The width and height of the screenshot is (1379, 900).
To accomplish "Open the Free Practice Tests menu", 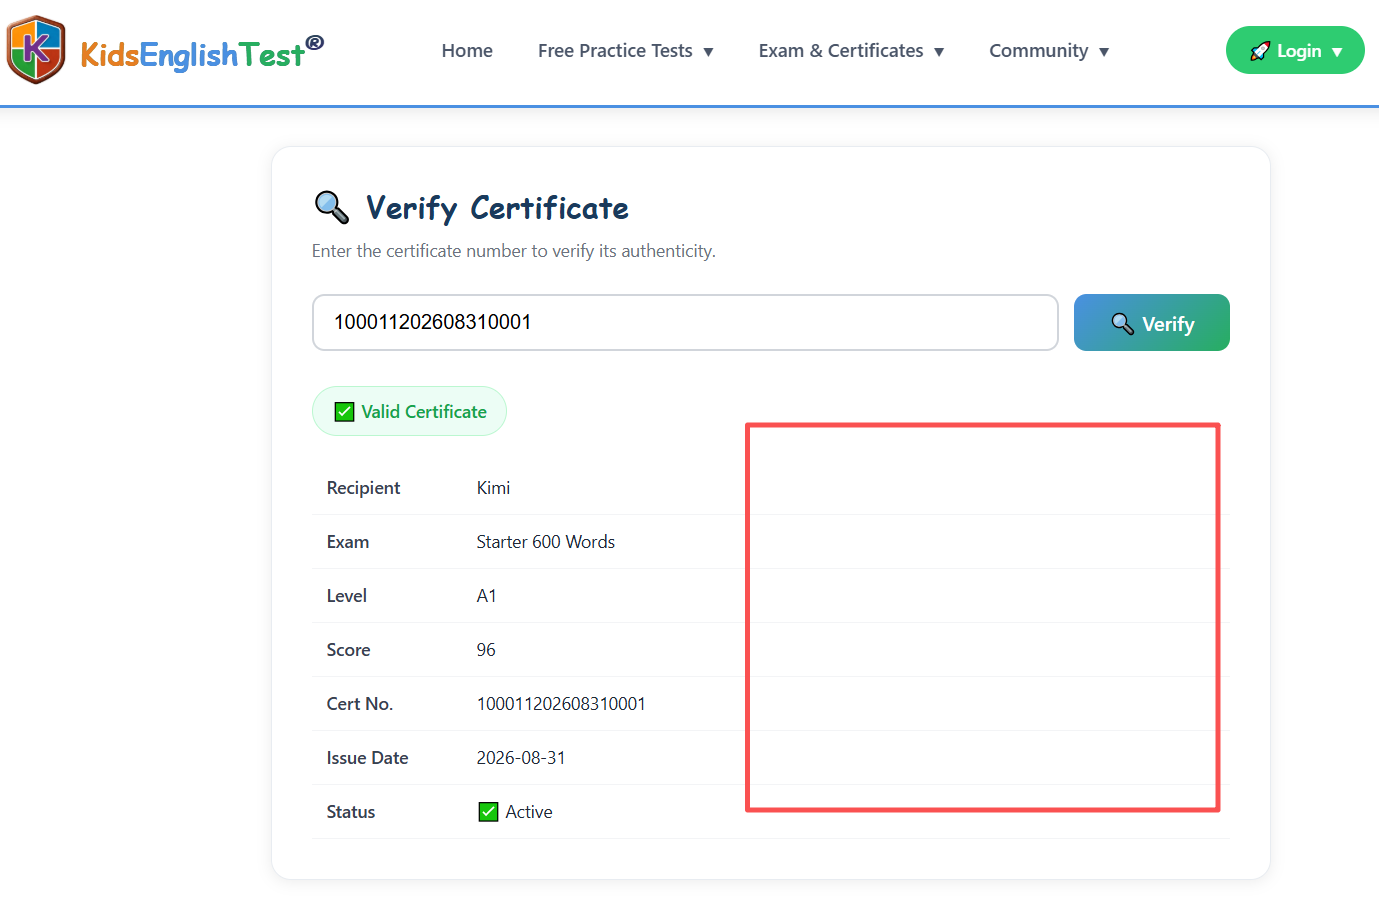I will (x=626, y=51).
